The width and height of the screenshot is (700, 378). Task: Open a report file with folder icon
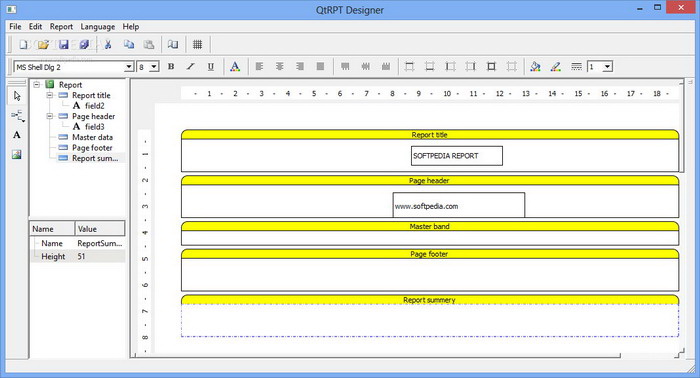43,44
